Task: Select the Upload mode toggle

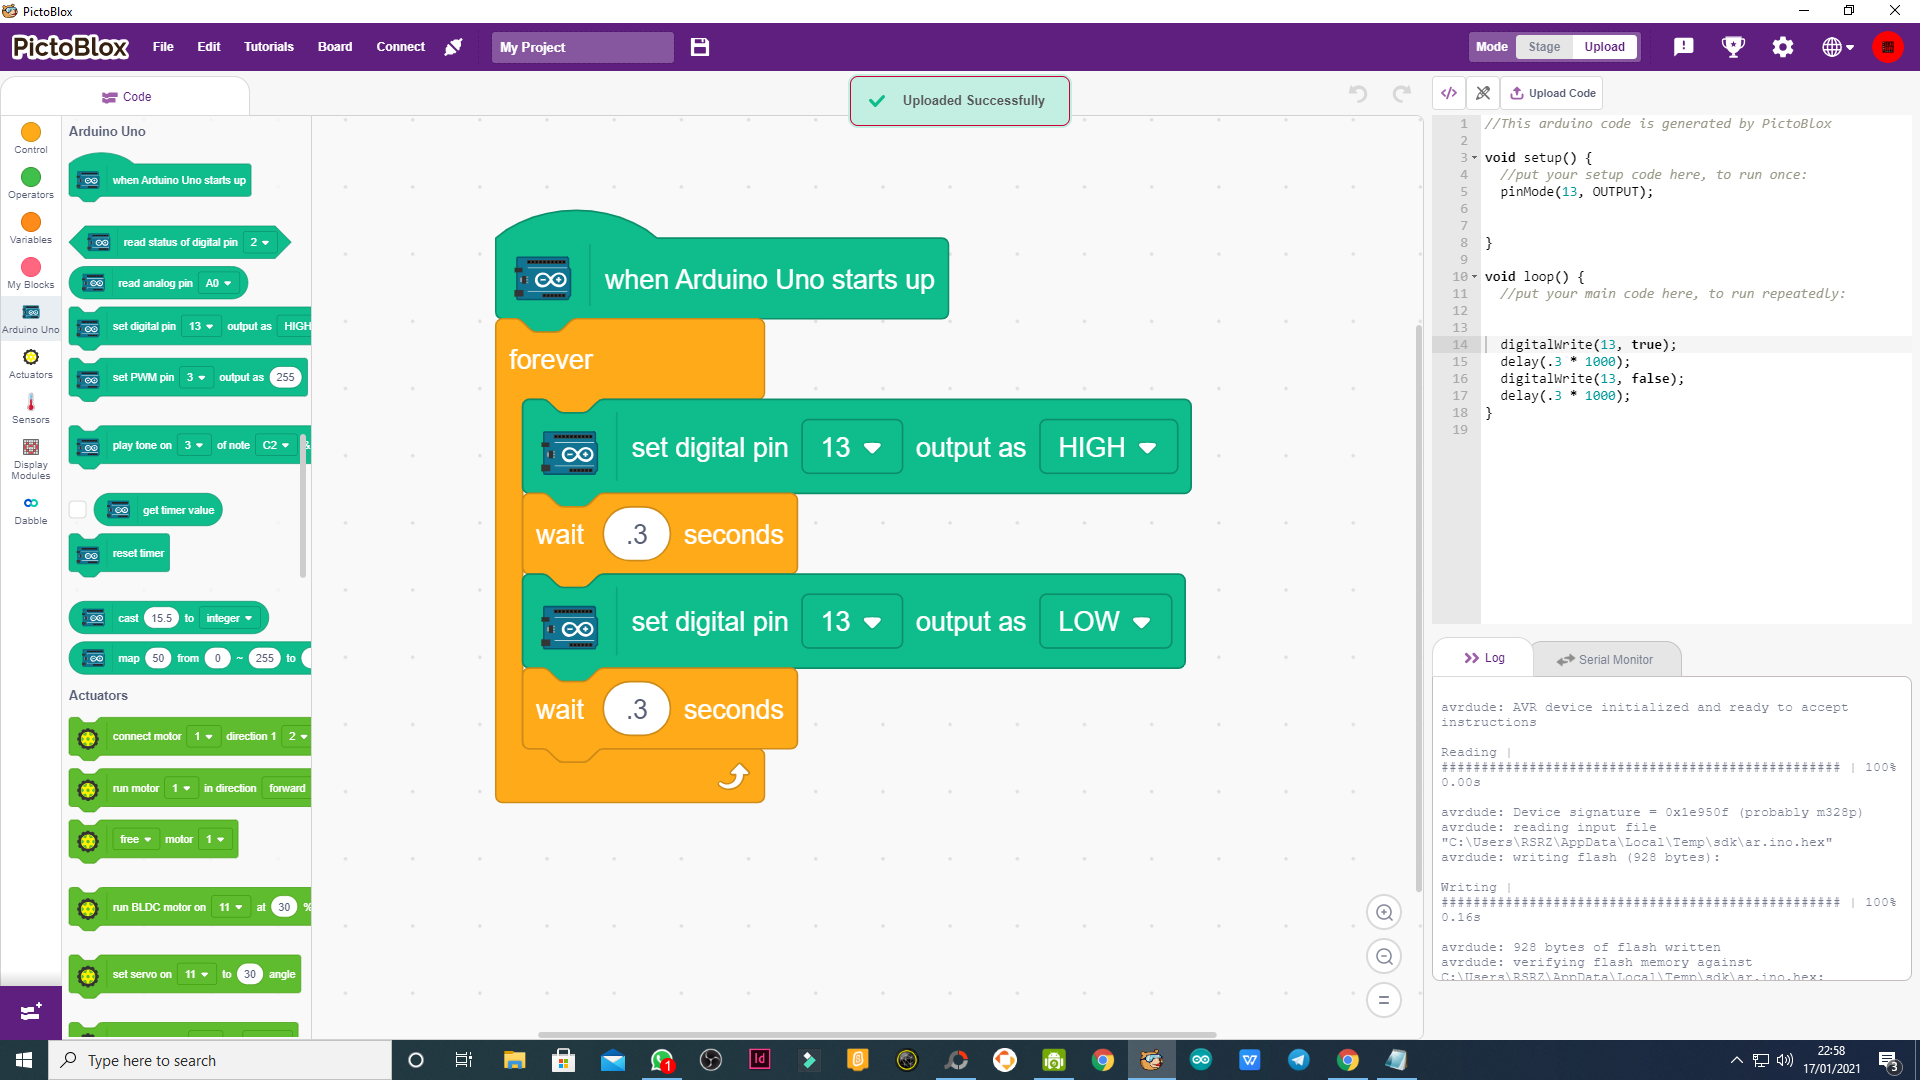Action: 1604,46
